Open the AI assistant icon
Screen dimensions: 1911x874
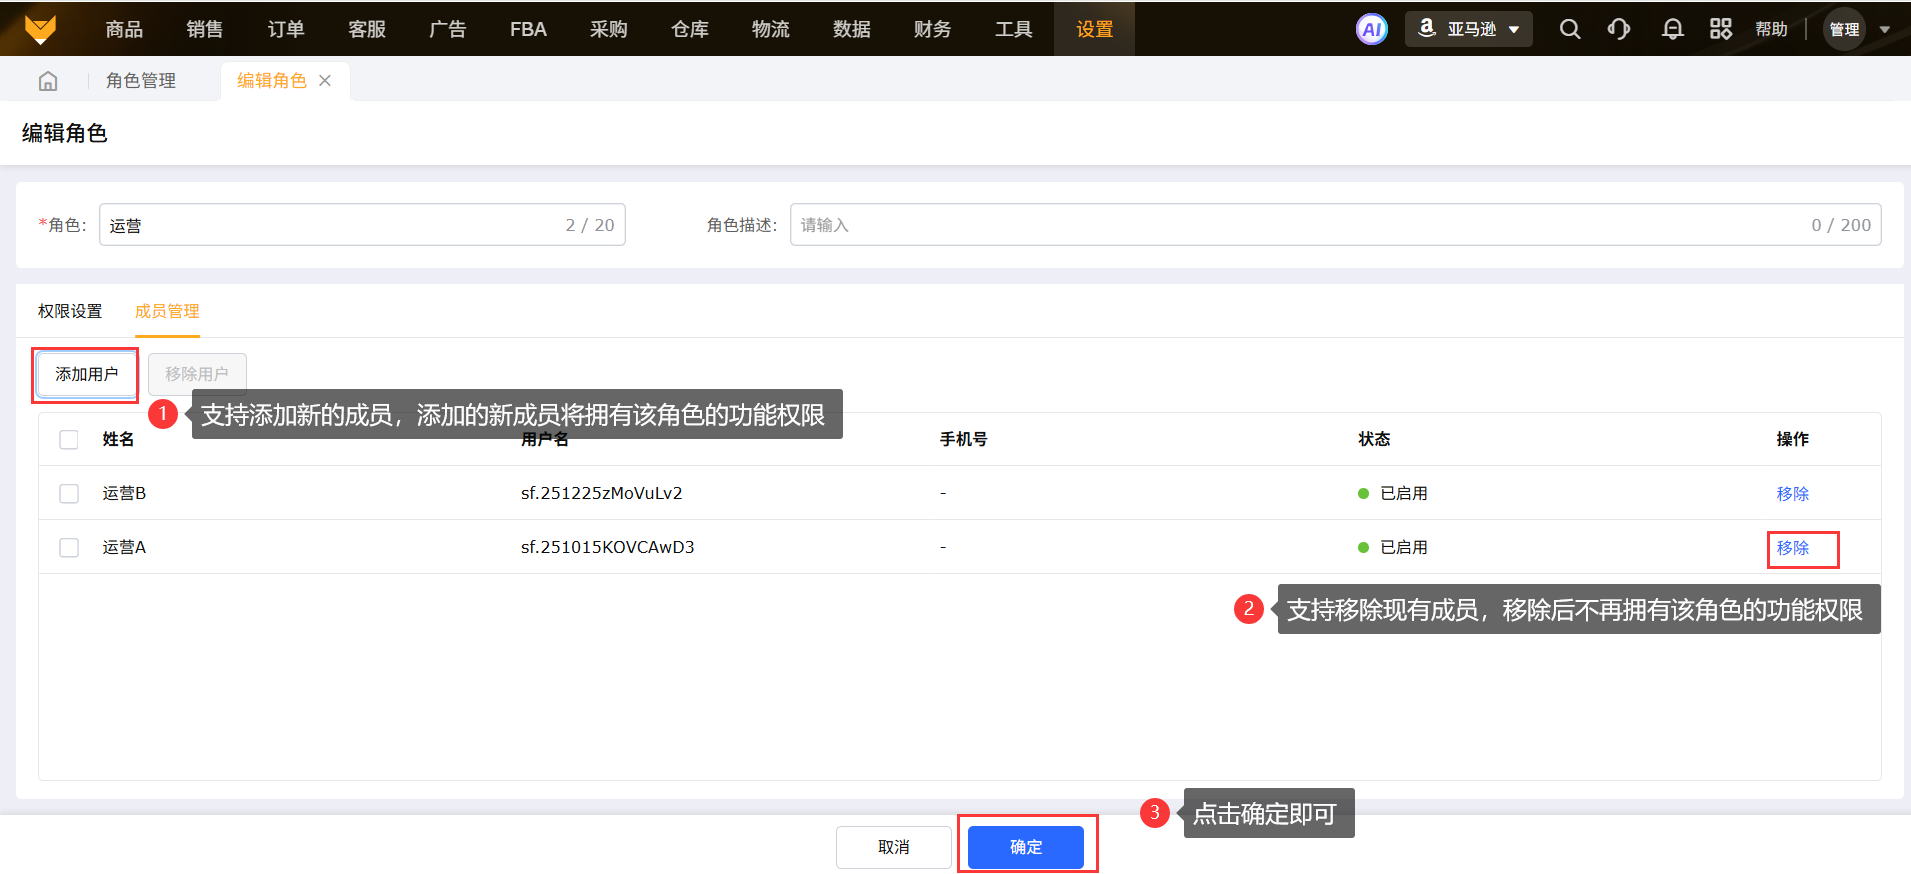pyautogui.click(x=1371, y=29)
